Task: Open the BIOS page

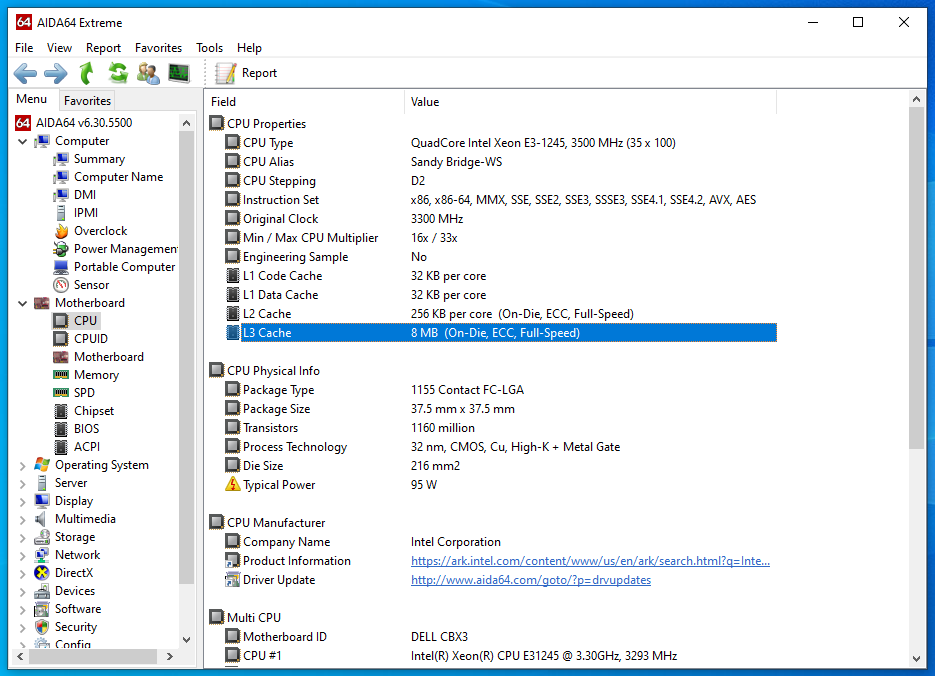Action: coord(86,429)
